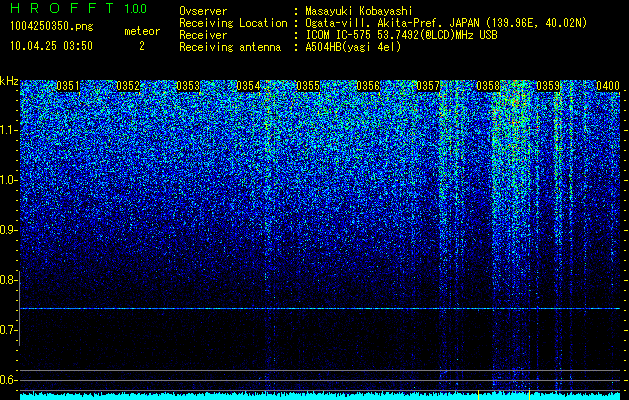Click the horizontal carrier line near 0.75 kHz
The width and height of the screenshot is (629, 400).
[x=320, y=309]
